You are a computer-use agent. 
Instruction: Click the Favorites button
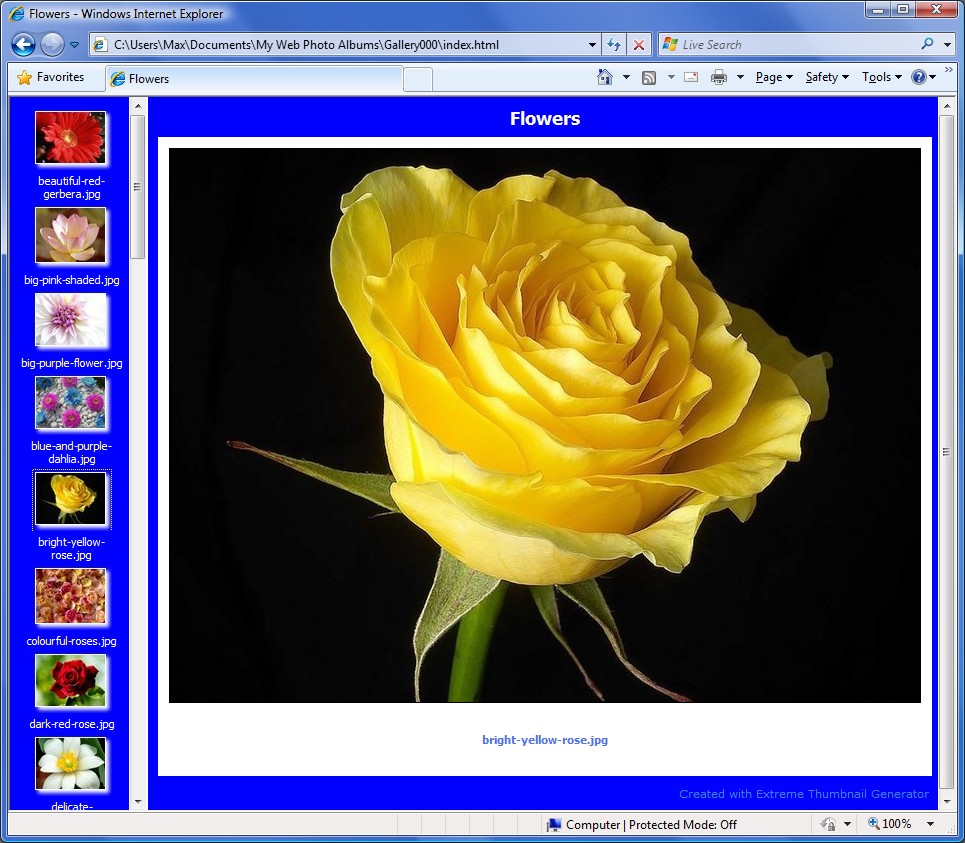click(56, 77)
